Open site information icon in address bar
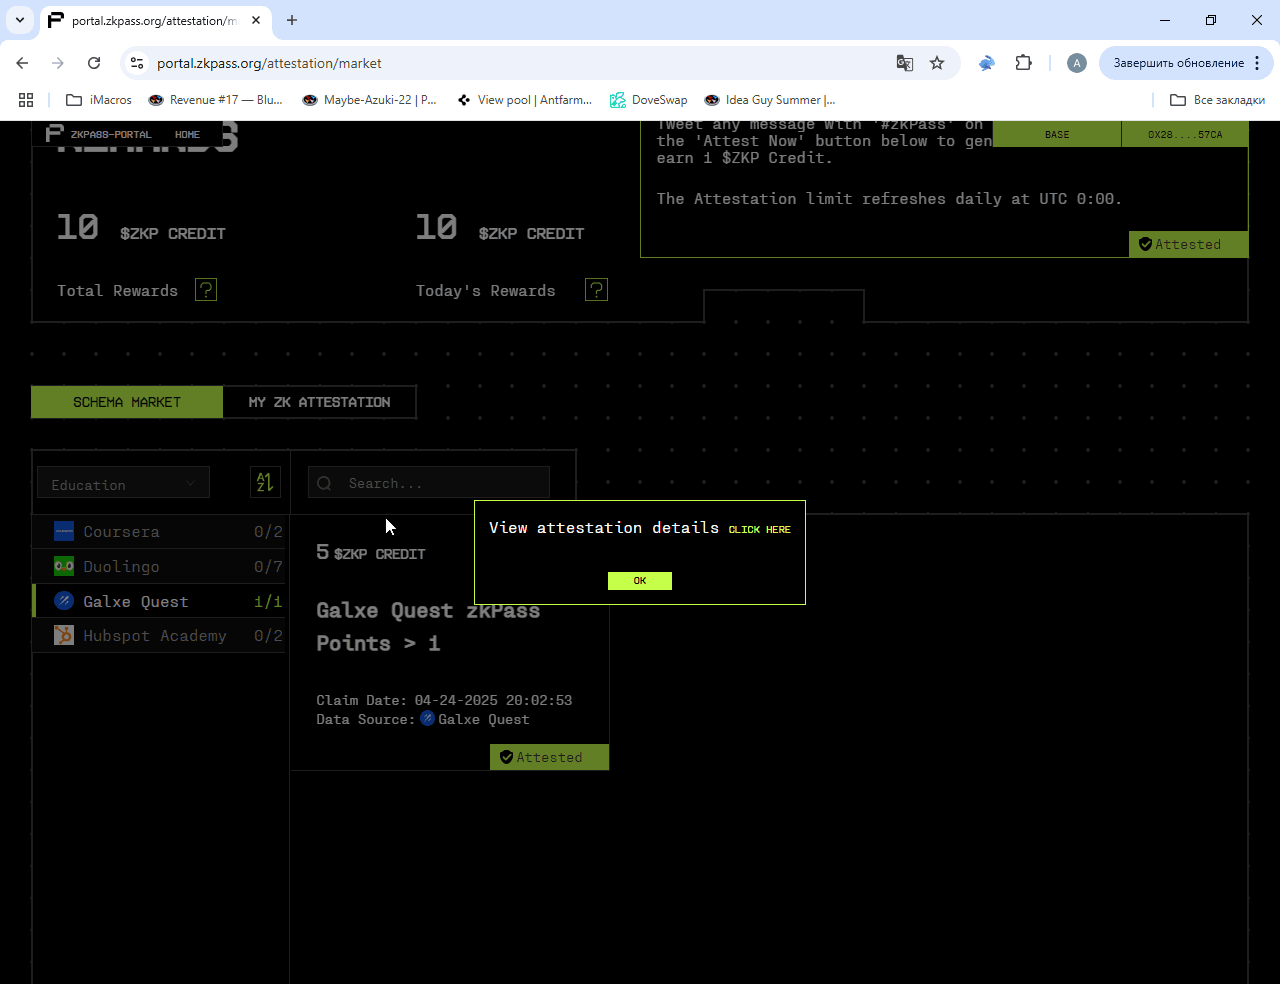Screen dimensions: 1280x984 coord(137,63)
